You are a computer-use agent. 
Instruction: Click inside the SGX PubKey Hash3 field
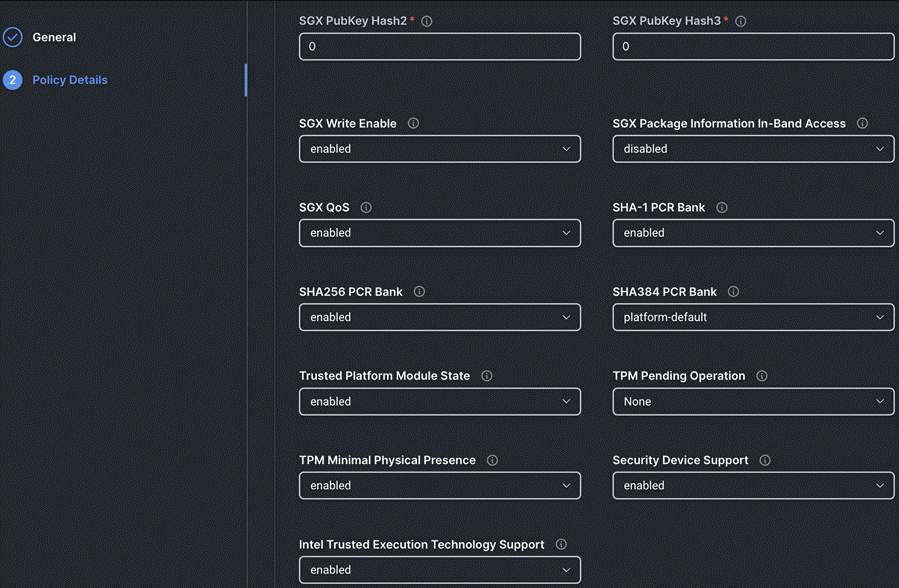[752, 46]
